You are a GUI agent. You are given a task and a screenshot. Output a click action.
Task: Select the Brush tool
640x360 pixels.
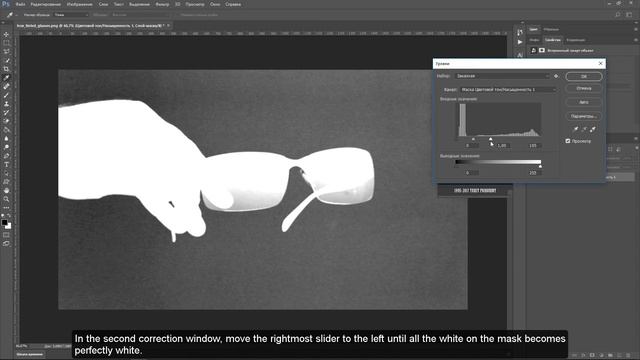pyautogui.click(x=6, y=95)
